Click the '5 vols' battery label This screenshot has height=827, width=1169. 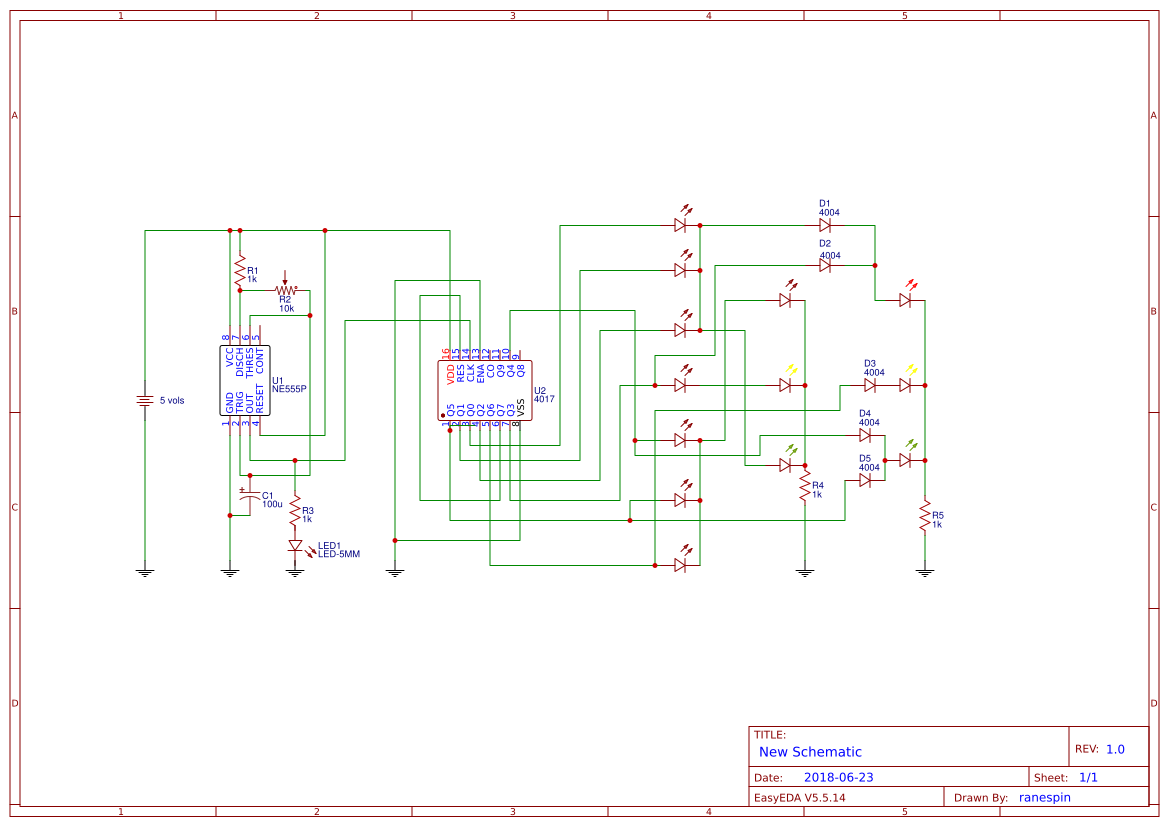click(x=172, y=400)
